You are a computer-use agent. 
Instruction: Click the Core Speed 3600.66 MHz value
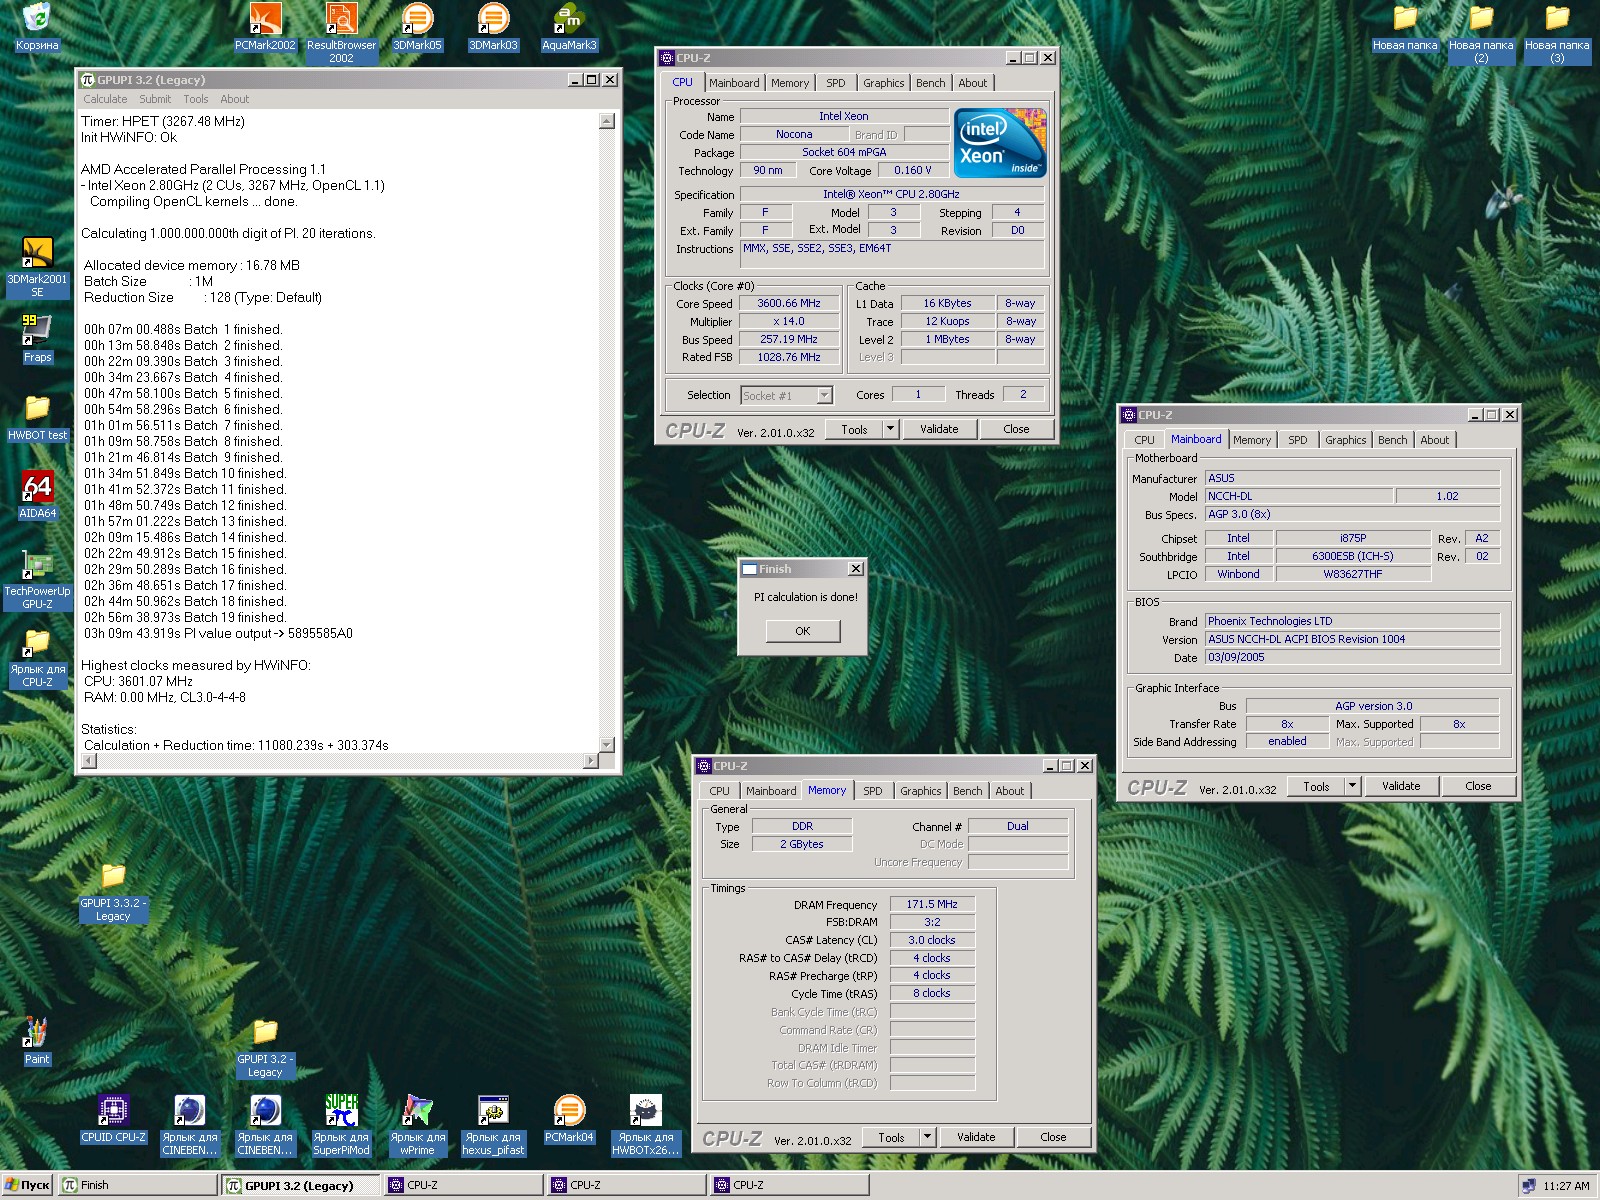coord(789,304)
